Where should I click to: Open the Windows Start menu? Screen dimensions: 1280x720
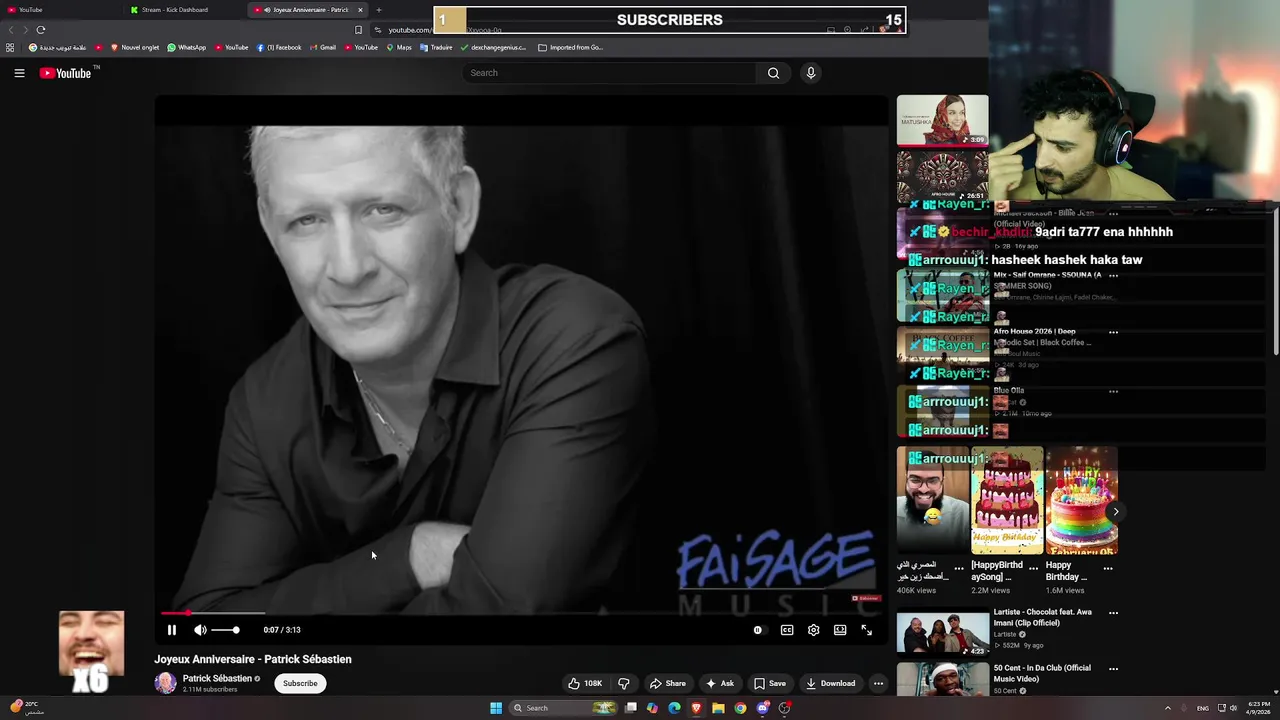pyautogui.click(x=496, y=708)
